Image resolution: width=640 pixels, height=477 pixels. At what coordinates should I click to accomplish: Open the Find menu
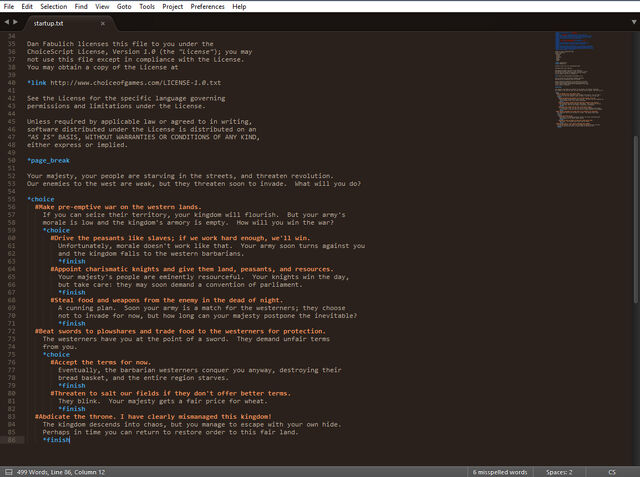pyautogui.click(x=81, y=7)
